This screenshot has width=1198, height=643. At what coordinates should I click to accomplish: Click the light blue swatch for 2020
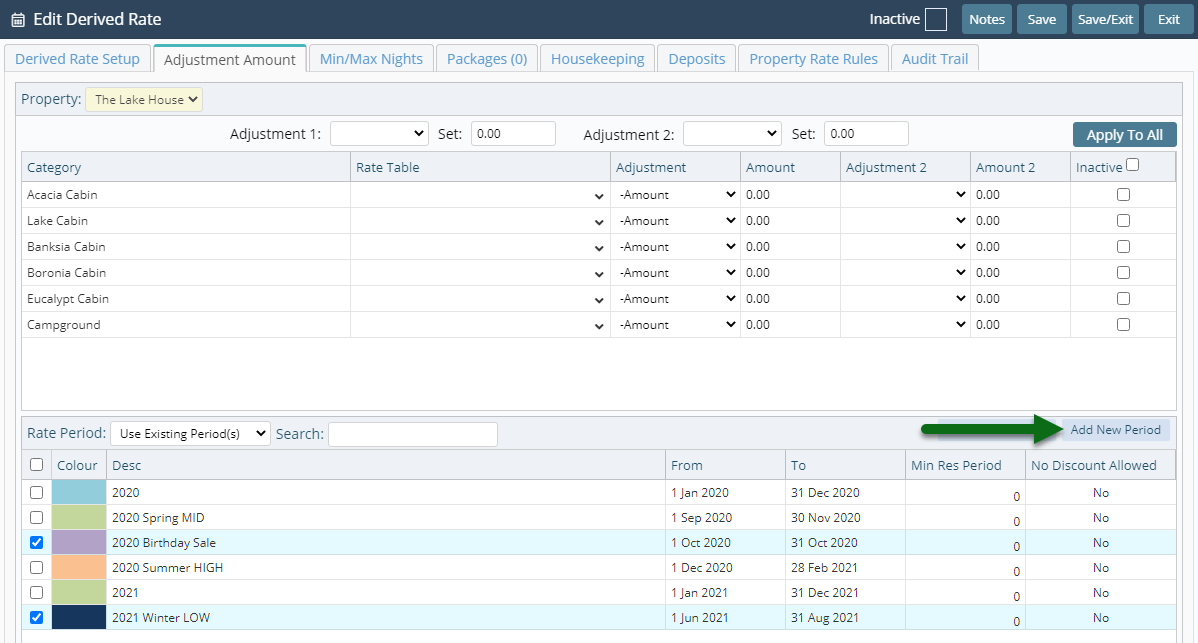[x=79, y=493]
